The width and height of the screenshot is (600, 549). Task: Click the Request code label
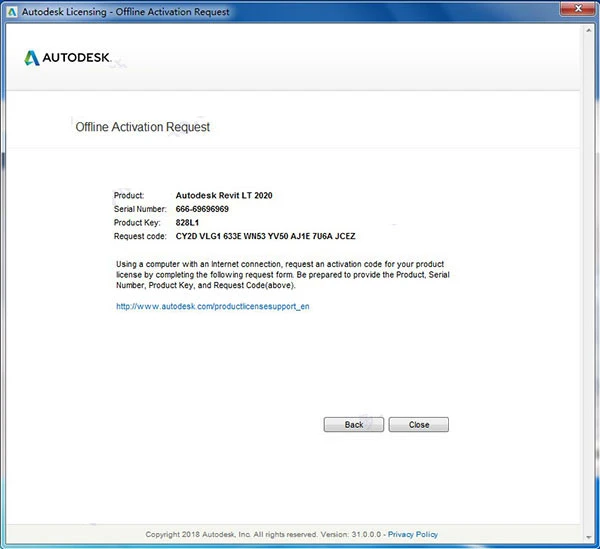140,236
